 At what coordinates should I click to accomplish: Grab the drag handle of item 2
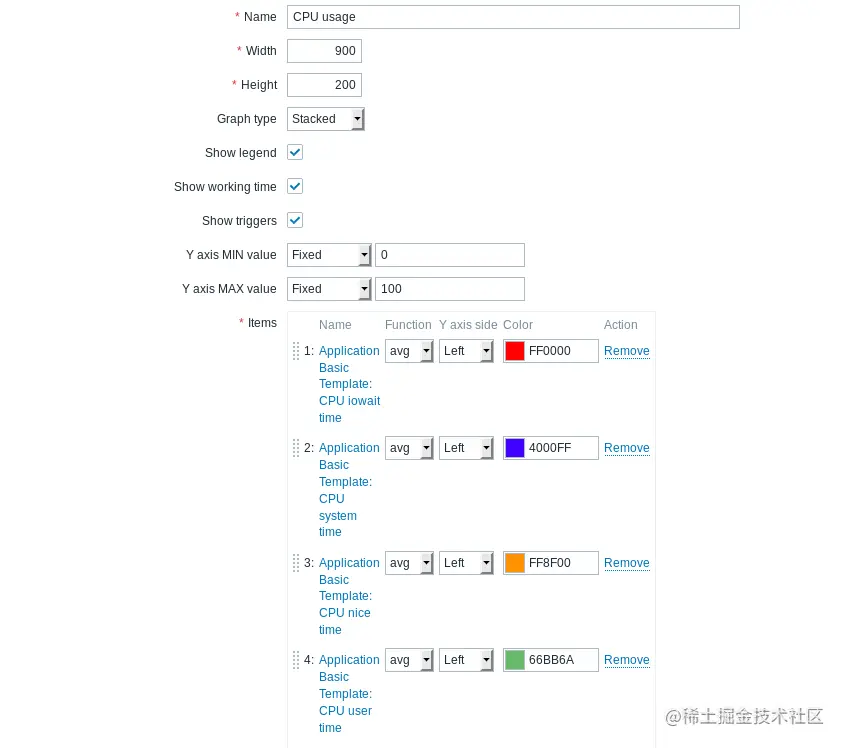tap(296, 448)
